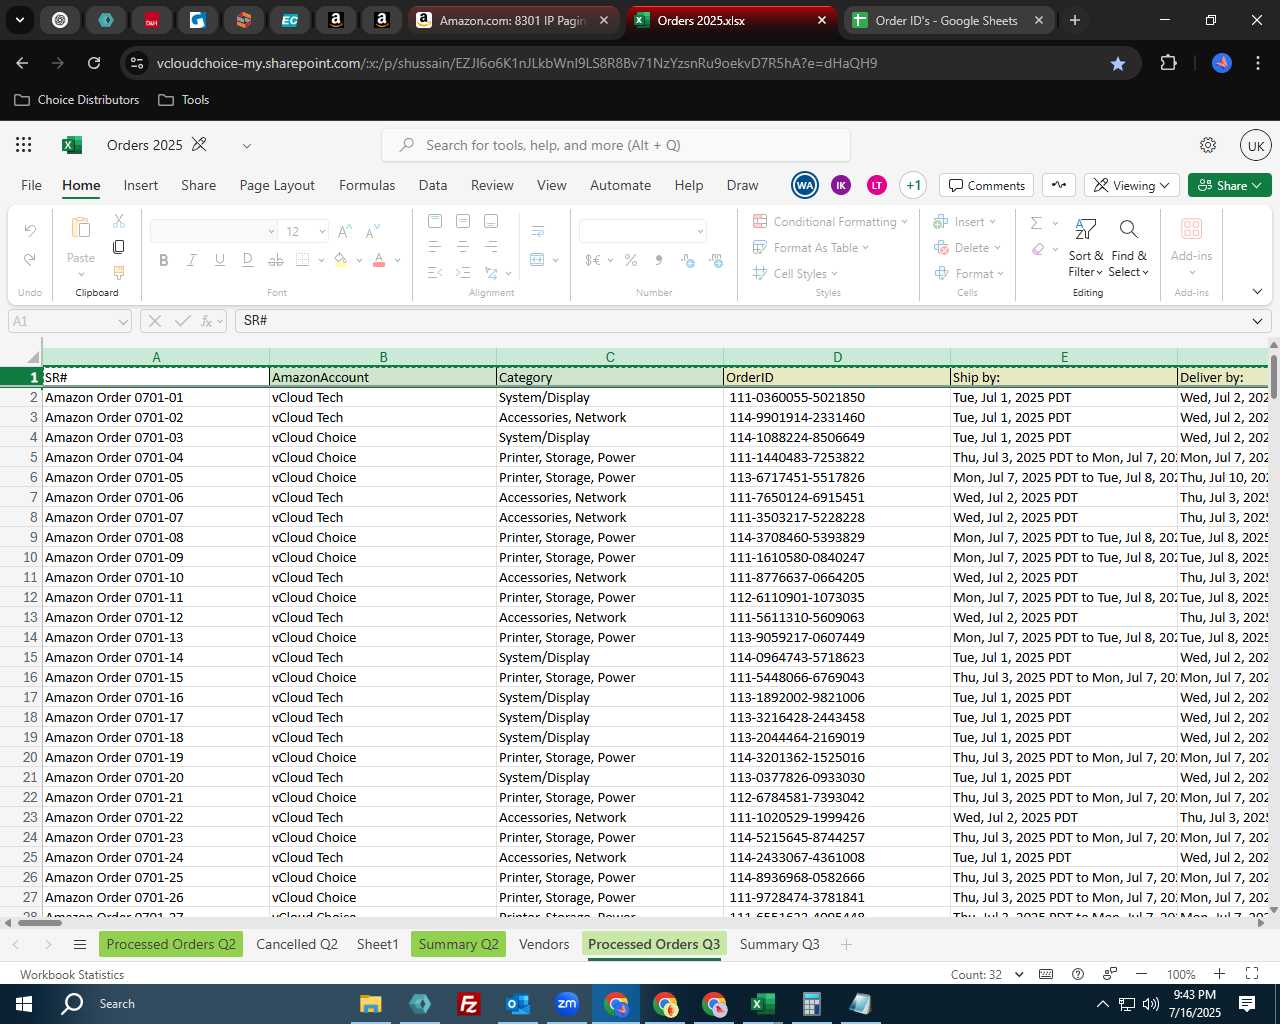
Task: Bookmark this page with the star icon
Action: pos(1118,63)
